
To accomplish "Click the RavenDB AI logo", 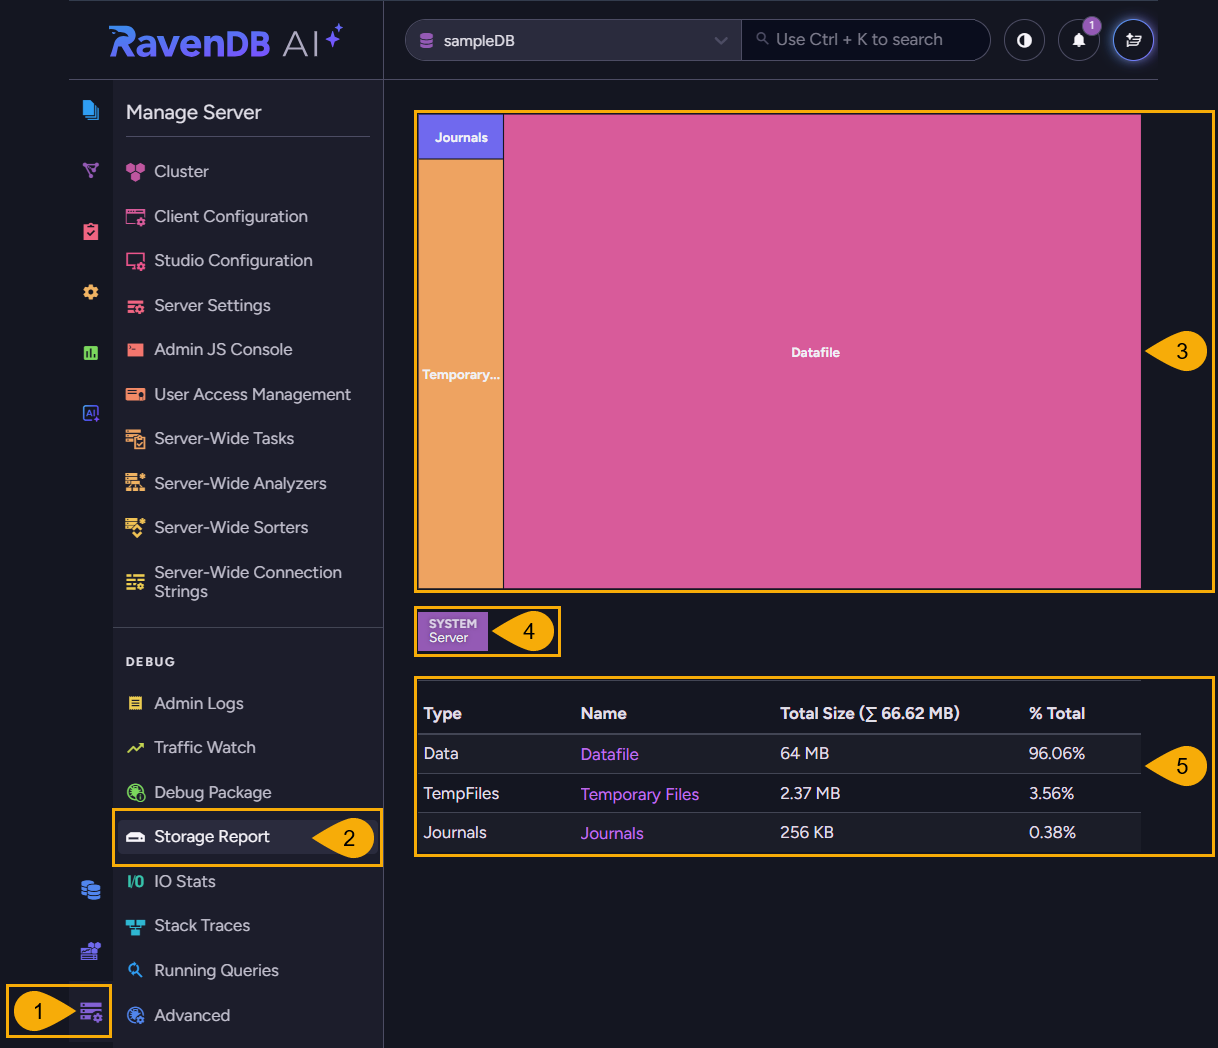I will [226, 41].
